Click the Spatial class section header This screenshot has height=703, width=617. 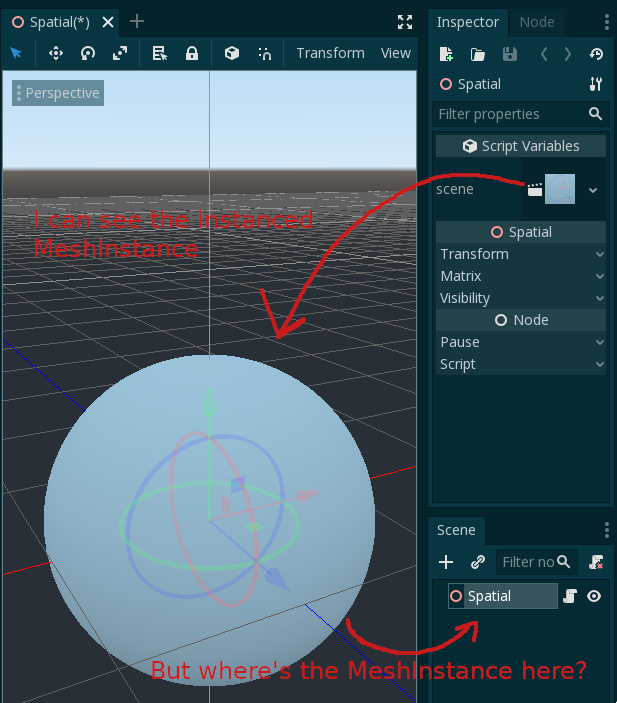(x=521, y=232)
